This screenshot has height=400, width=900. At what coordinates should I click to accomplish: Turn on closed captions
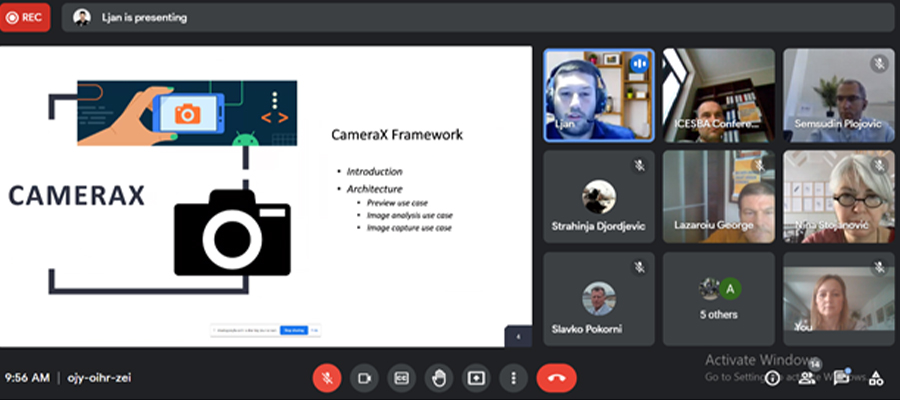pos(401,378)
